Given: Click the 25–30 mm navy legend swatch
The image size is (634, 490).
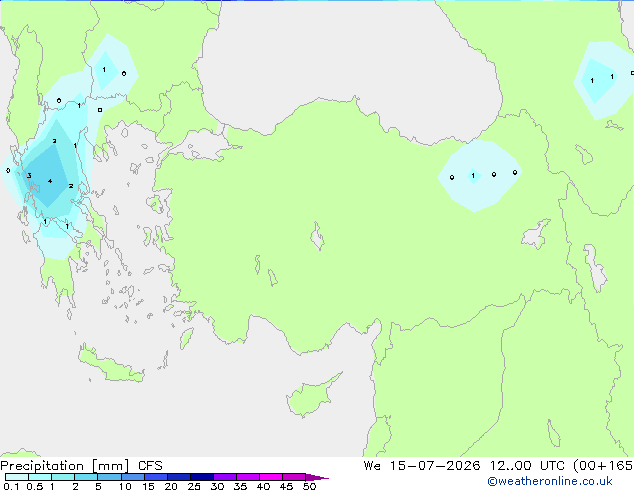Looking at the screenshot, I should tap(202, 477).
